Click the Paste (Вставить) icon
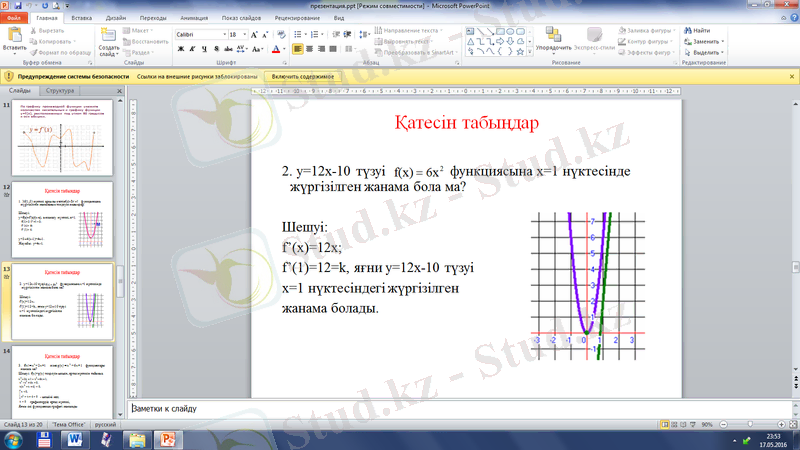Screen dimensions: 800x450 click(15, 38)
